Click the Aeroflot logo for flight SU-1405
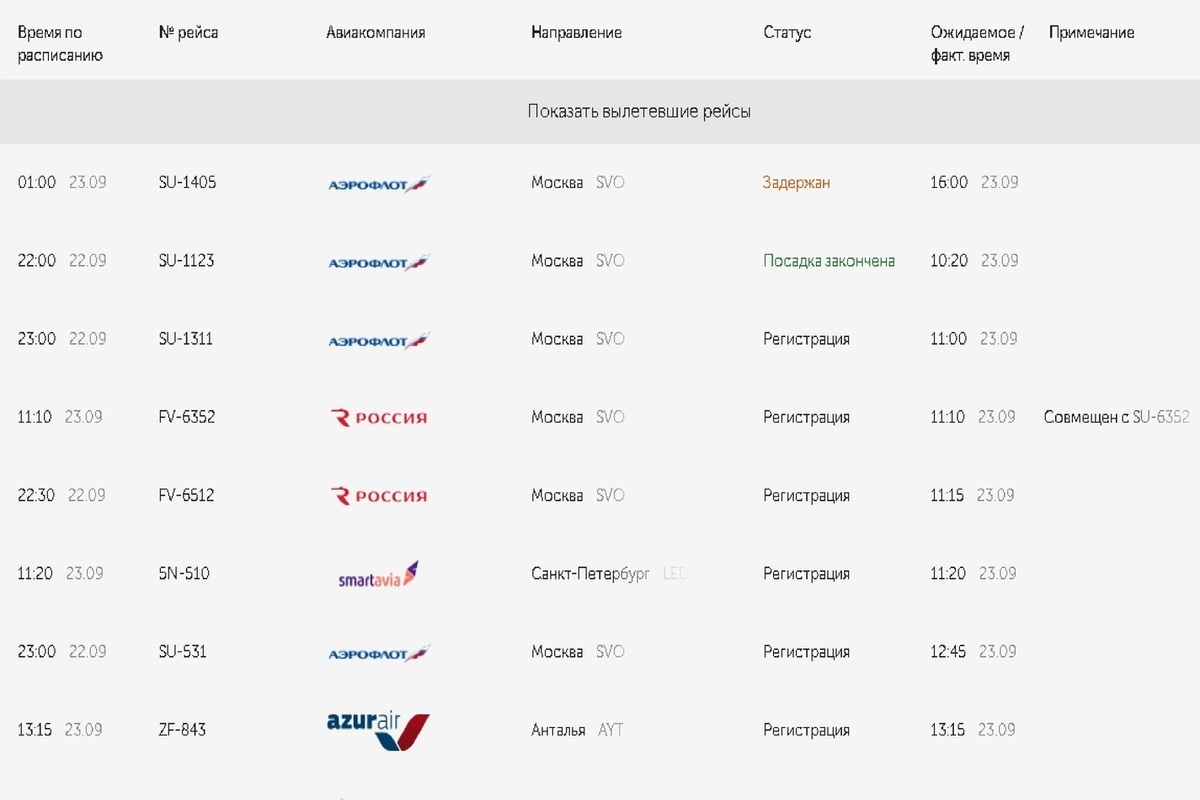Image resolution: width=1200 pixels, height=800 pixels. [379, 183]
